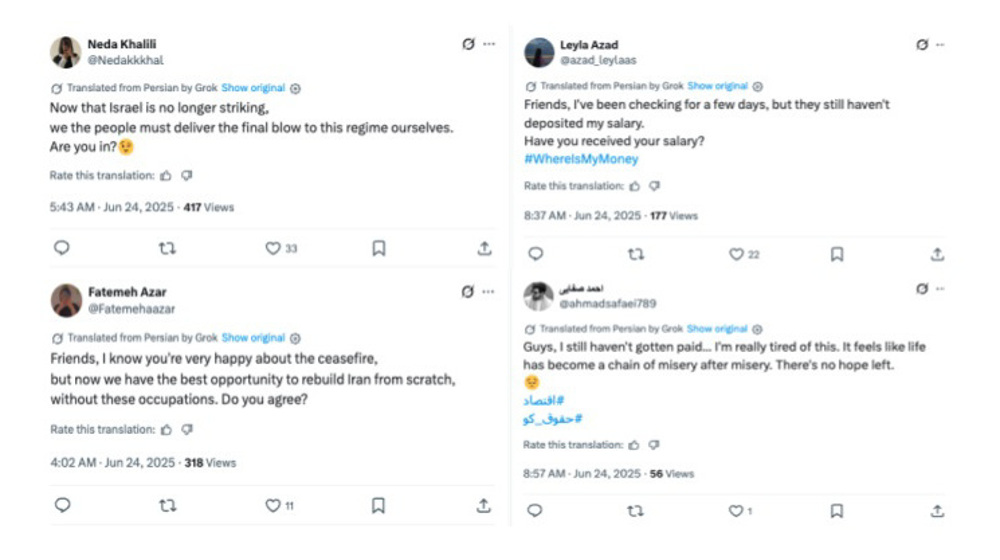Toggle like on ahmadsafaei789's tweet
The image size is (1000, 560).
point(734,511)
